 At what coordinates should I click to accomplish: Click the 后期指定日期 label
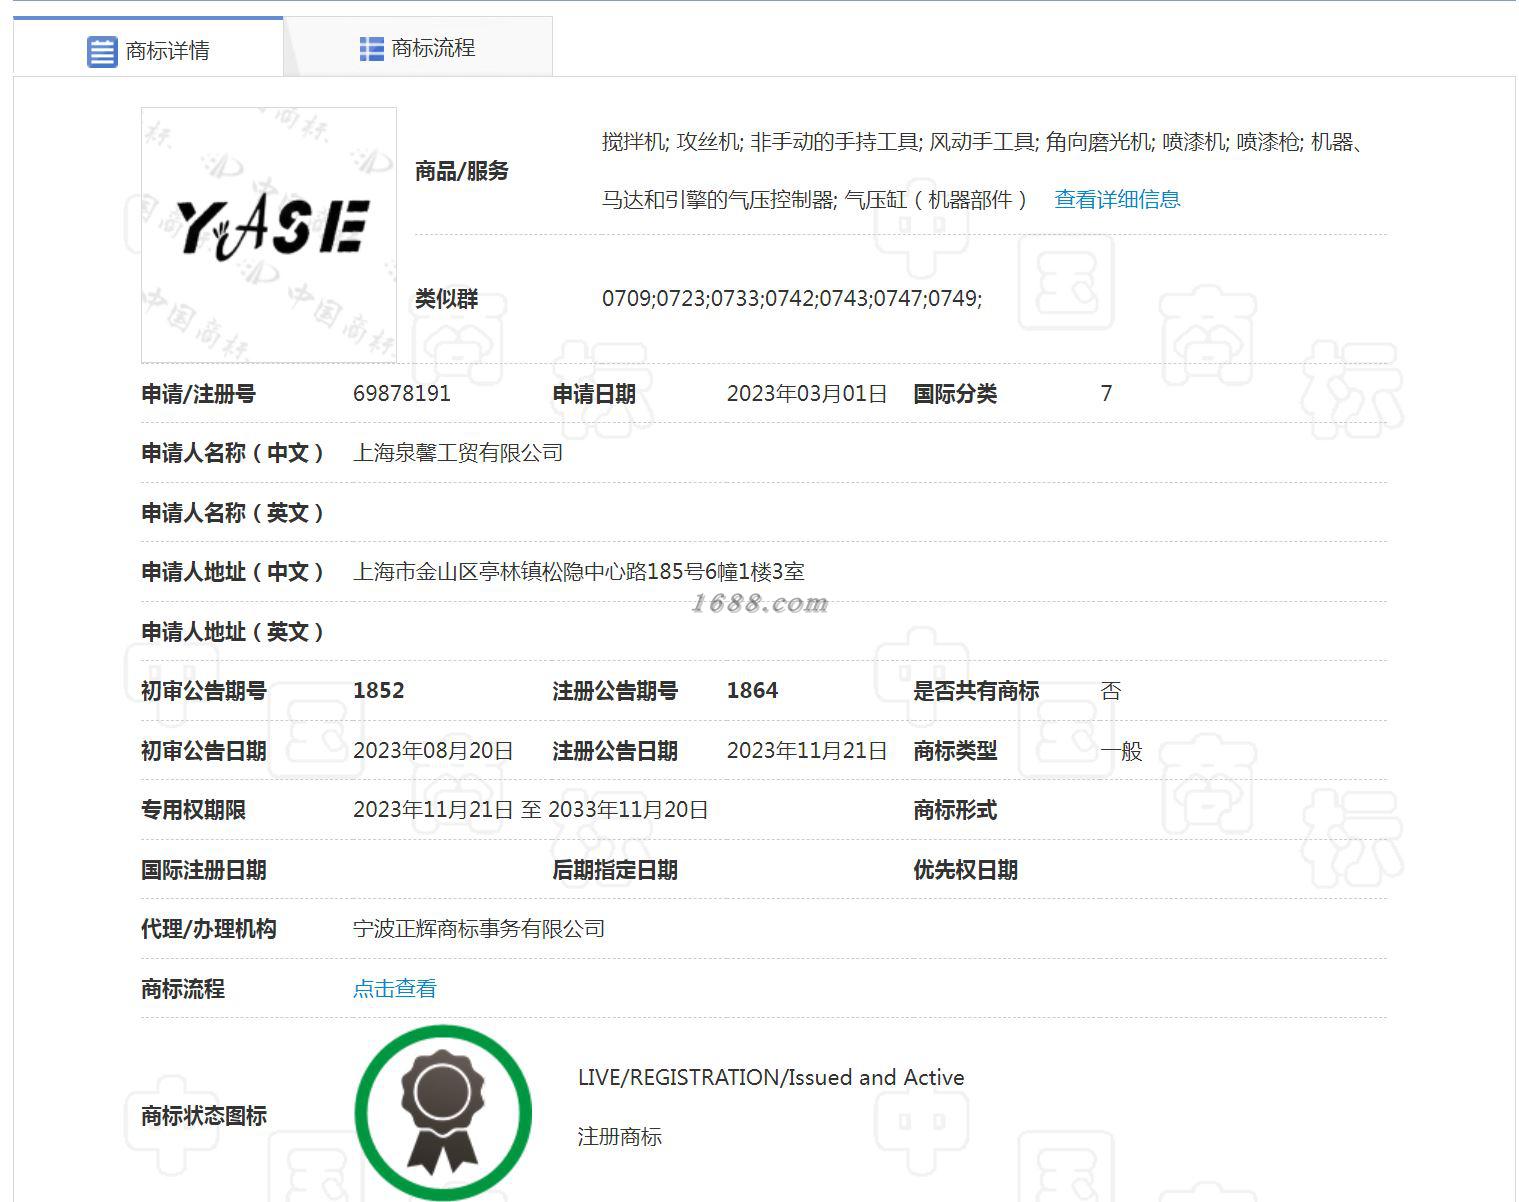tap(615, 870)
